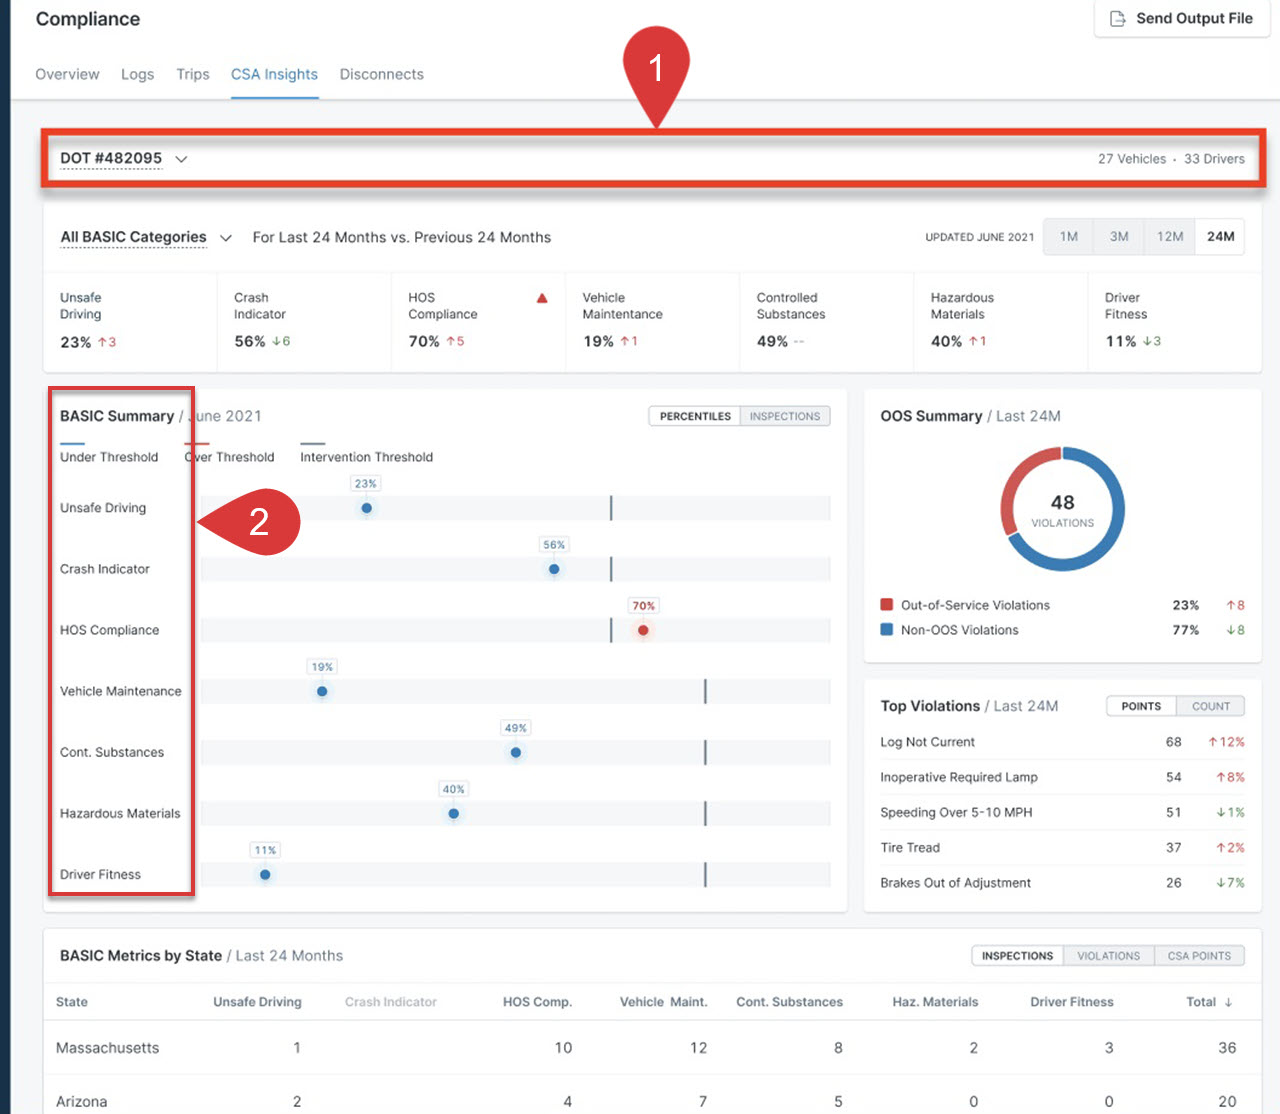This screenshot has width=1280, height=1114.
Task: Click the Brakes Out of Adjustment violation
Action: (1062, 882)
